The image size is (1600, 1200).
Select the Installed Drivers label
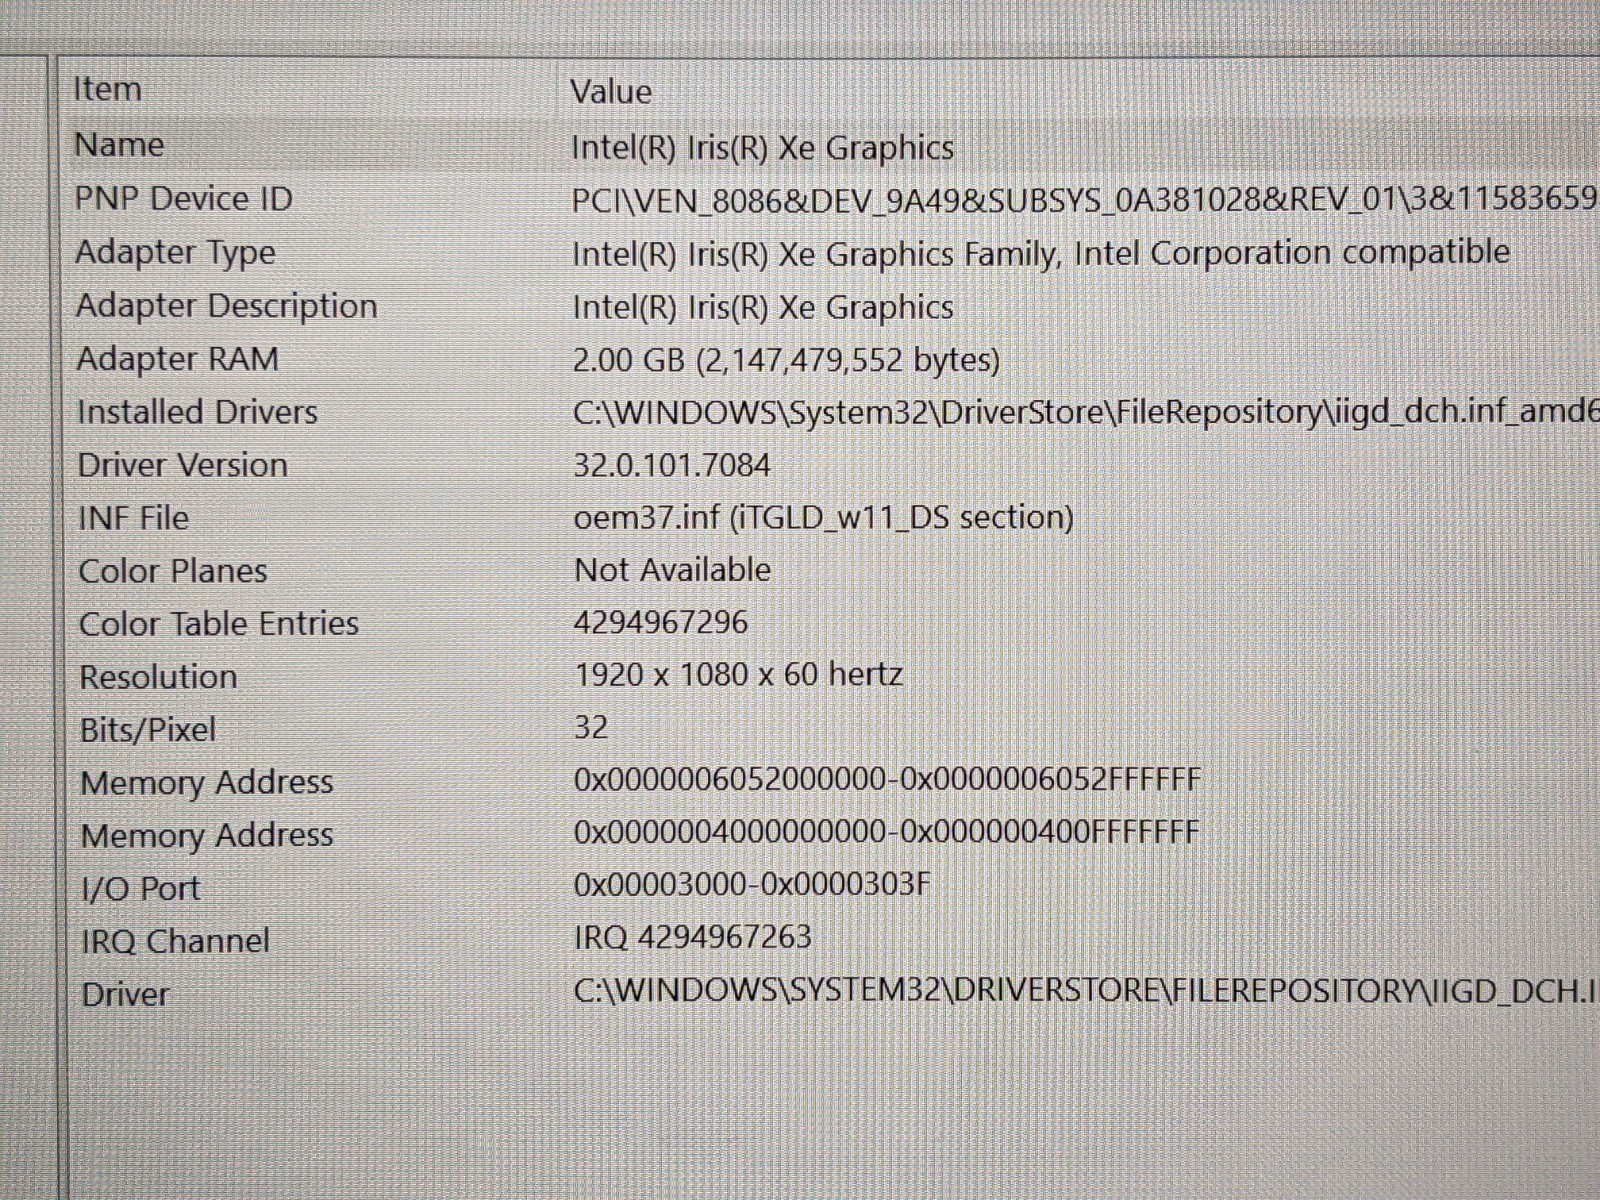pos(198,412)
